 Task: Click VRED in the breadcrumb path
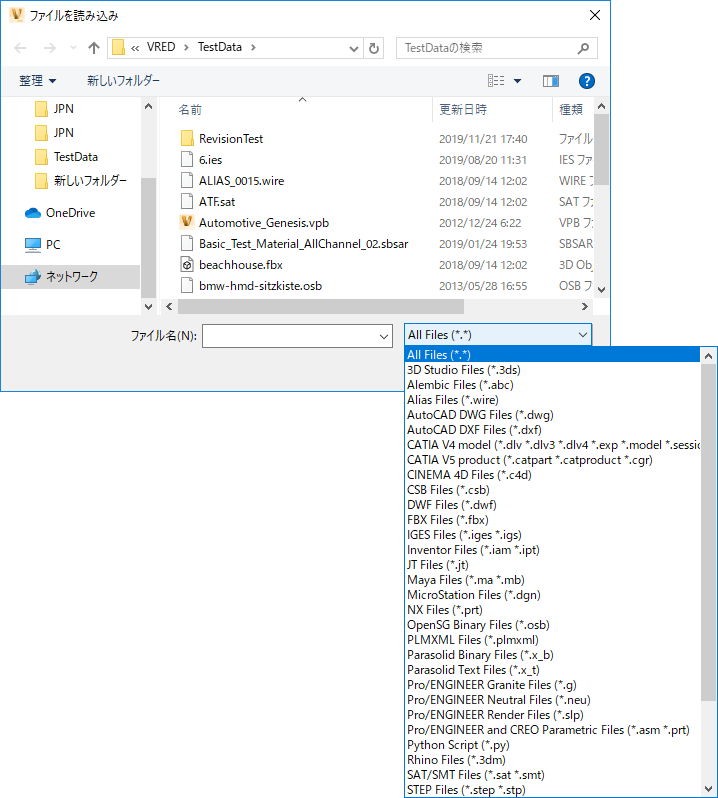pyautogui.click(x=161, y=47)
